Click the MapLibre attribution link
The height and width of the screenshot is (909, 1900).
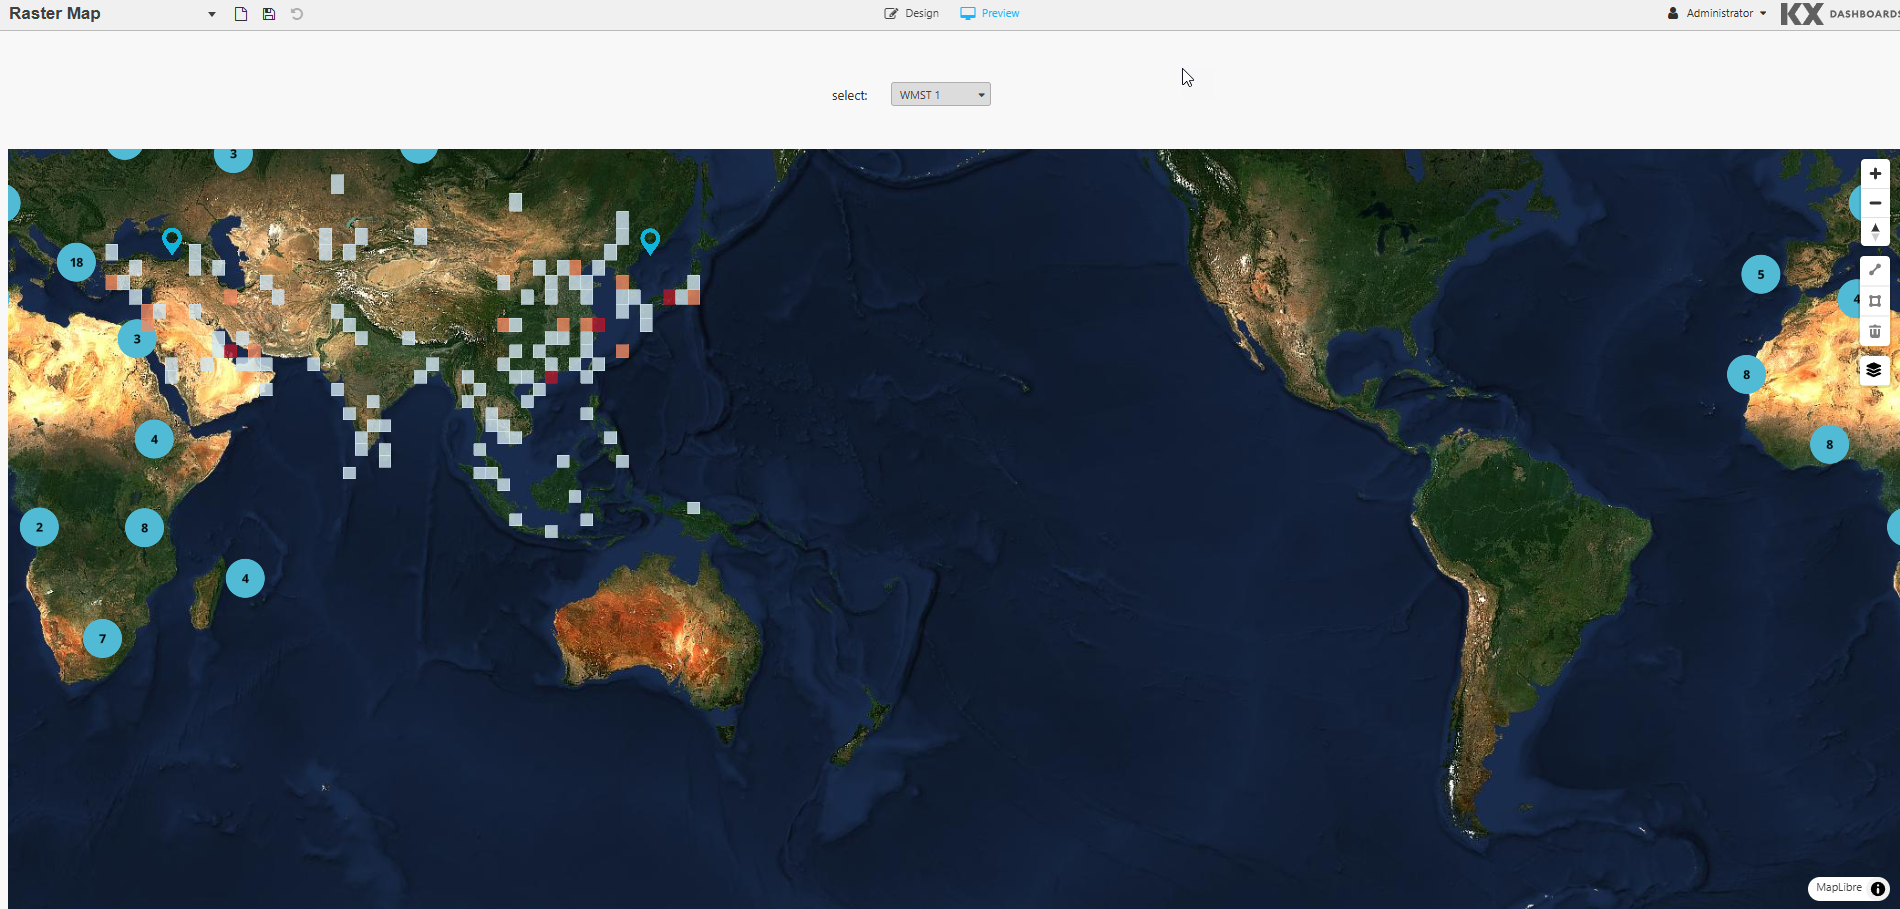click(x=1838, y=888)
